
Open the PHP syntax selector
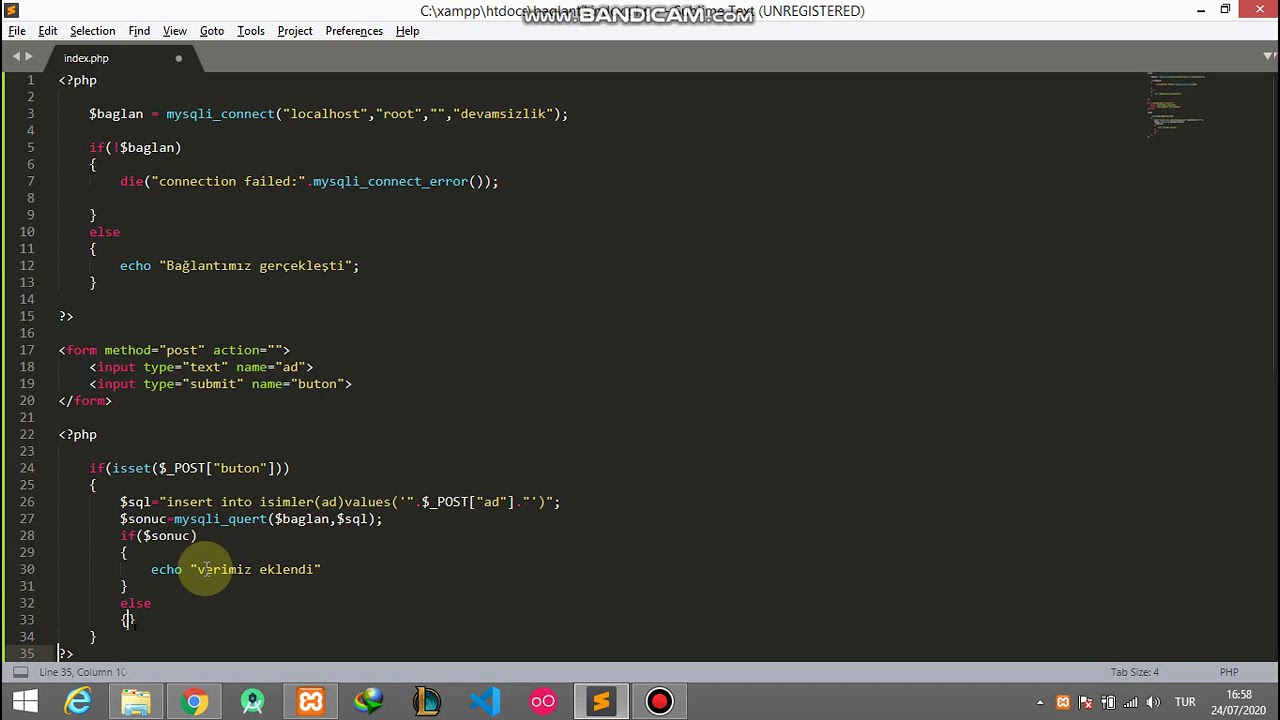(1229, 672)
